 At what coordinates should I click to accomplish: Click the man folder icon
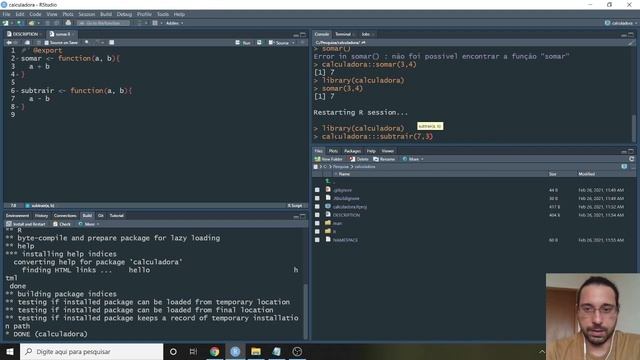coord(328,223)
